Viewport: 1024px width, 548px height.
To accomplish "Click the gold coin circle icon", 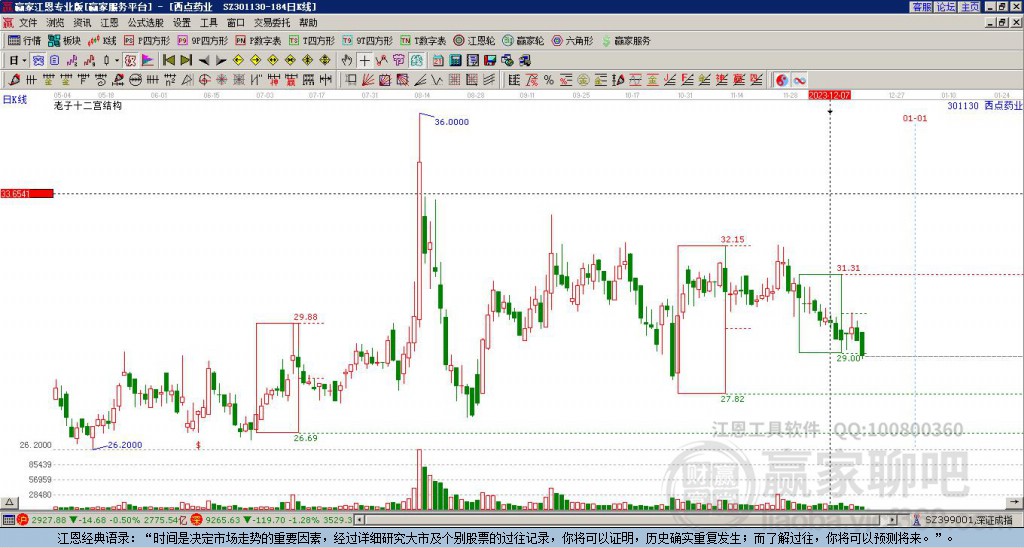I will pos(583,80).
